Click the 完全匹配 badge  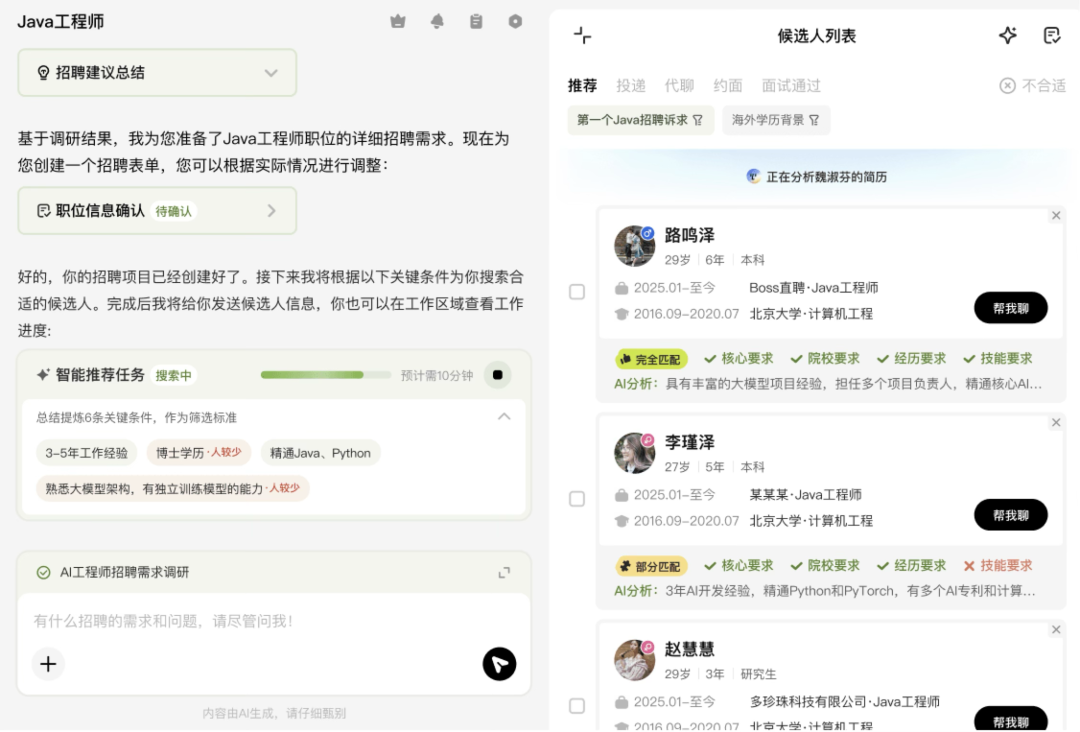[x=651, y=359]
